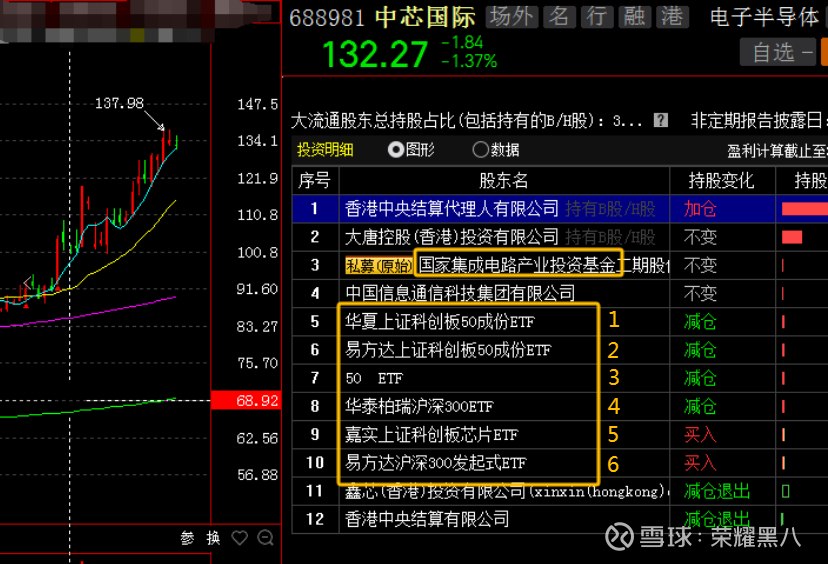828x564 pixels.
Task: Click the 换 button below the chart
Action: [213, 538]
